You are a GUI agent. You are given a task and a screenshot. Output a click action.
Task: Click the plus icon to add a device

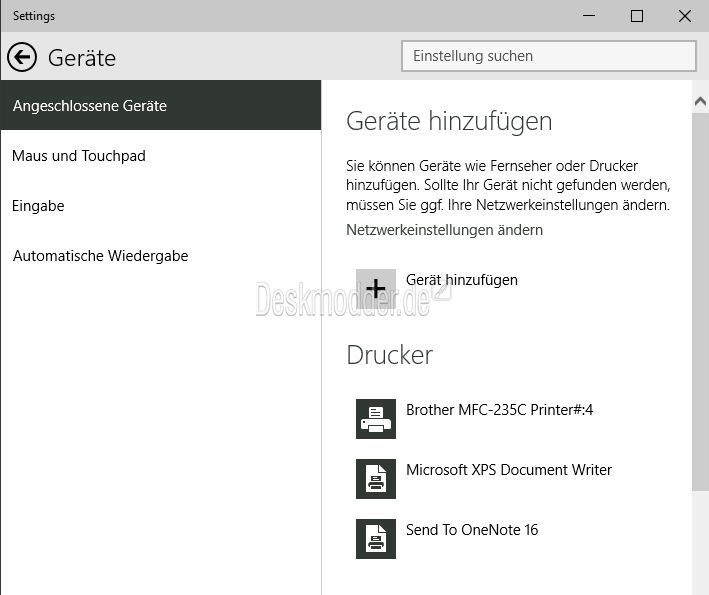[x=376, y=289]
